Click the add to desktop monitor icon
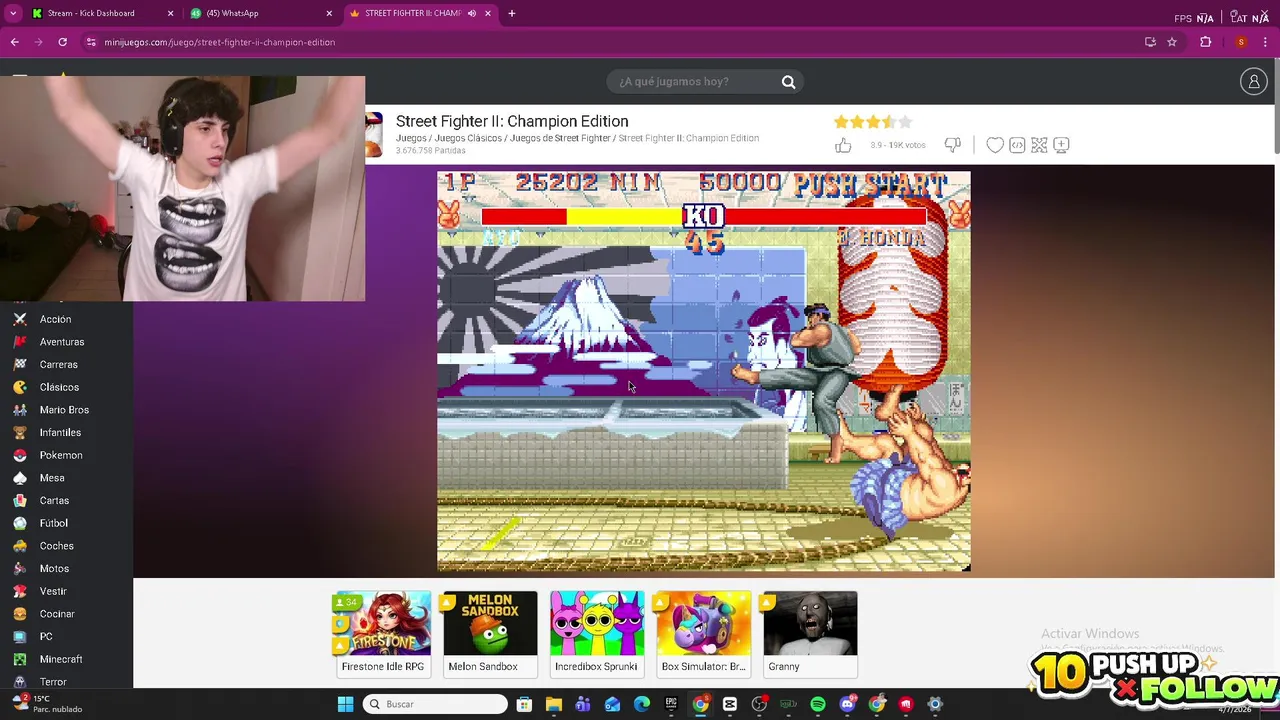1280x720 pixels. (x=1061, y=146)
